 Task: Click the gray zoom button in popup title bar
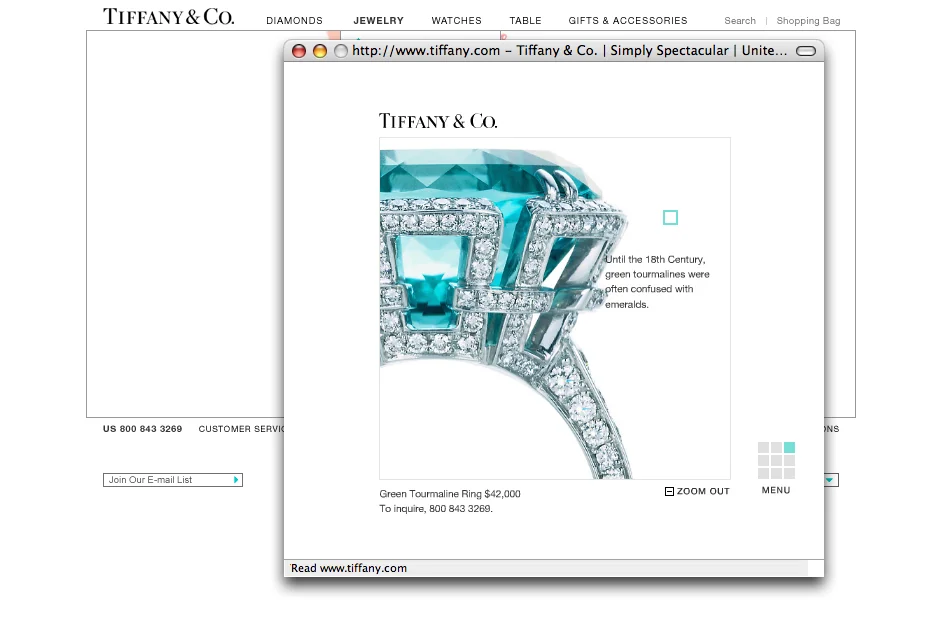tap(341, 51)
